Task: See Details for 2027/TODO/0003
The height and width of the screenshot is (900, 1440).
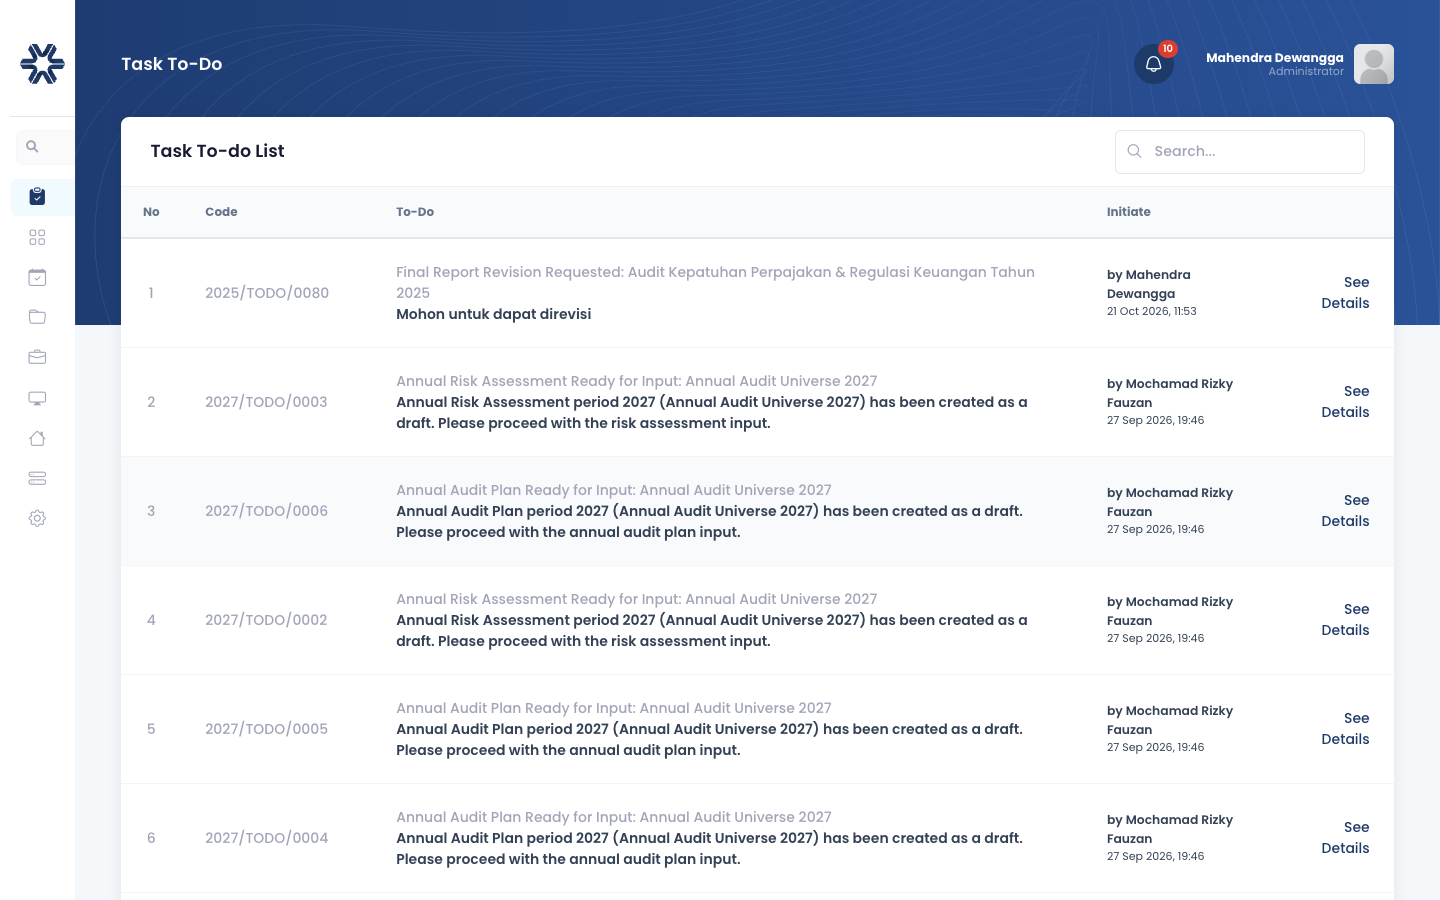Action: 1345,402
